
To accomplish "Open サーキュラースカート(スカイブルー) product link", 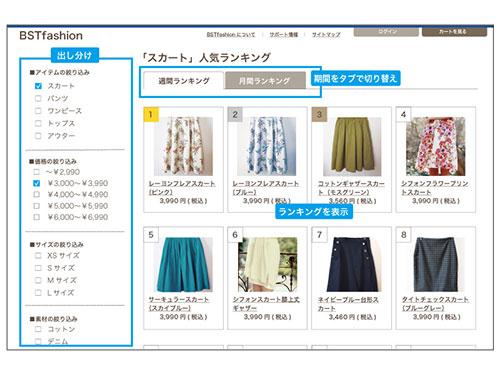I will pyautogui.click(x=179, y=304).
